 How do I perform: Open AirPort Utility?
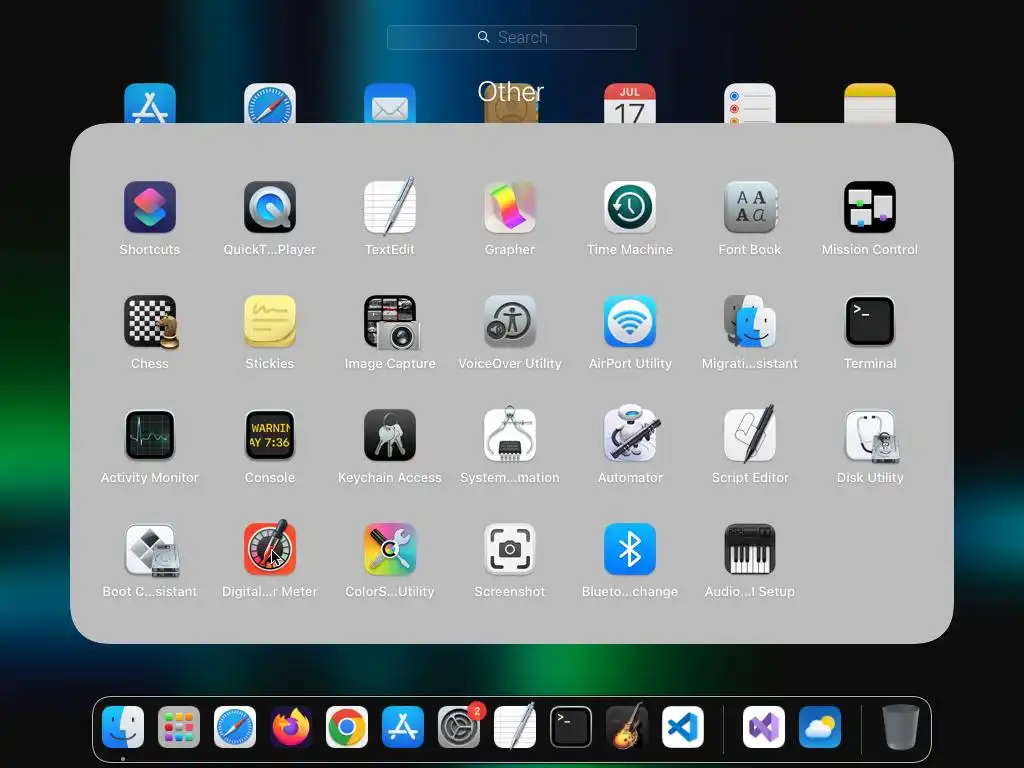630,322
